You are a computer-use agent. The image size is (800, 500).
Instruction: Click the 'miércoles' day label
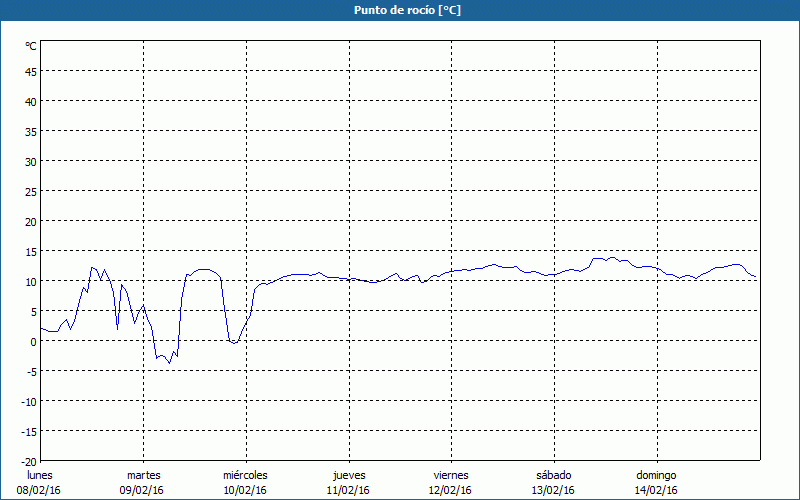pyautogui.click(x=245, y=475)
